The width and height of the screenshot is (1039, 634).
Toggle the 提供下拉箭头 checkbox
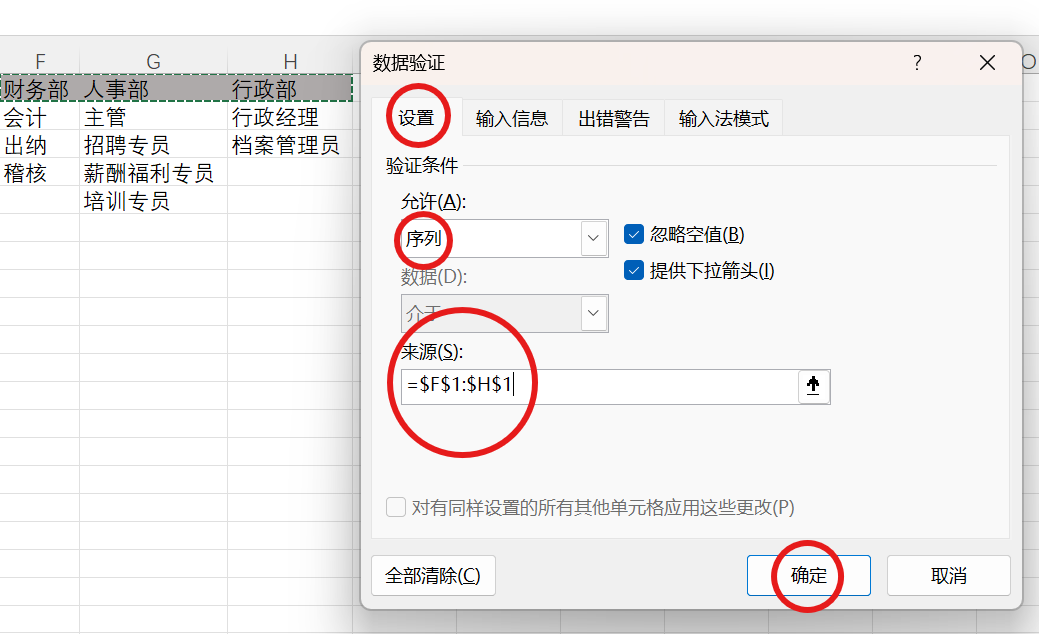tap(634, 270)
